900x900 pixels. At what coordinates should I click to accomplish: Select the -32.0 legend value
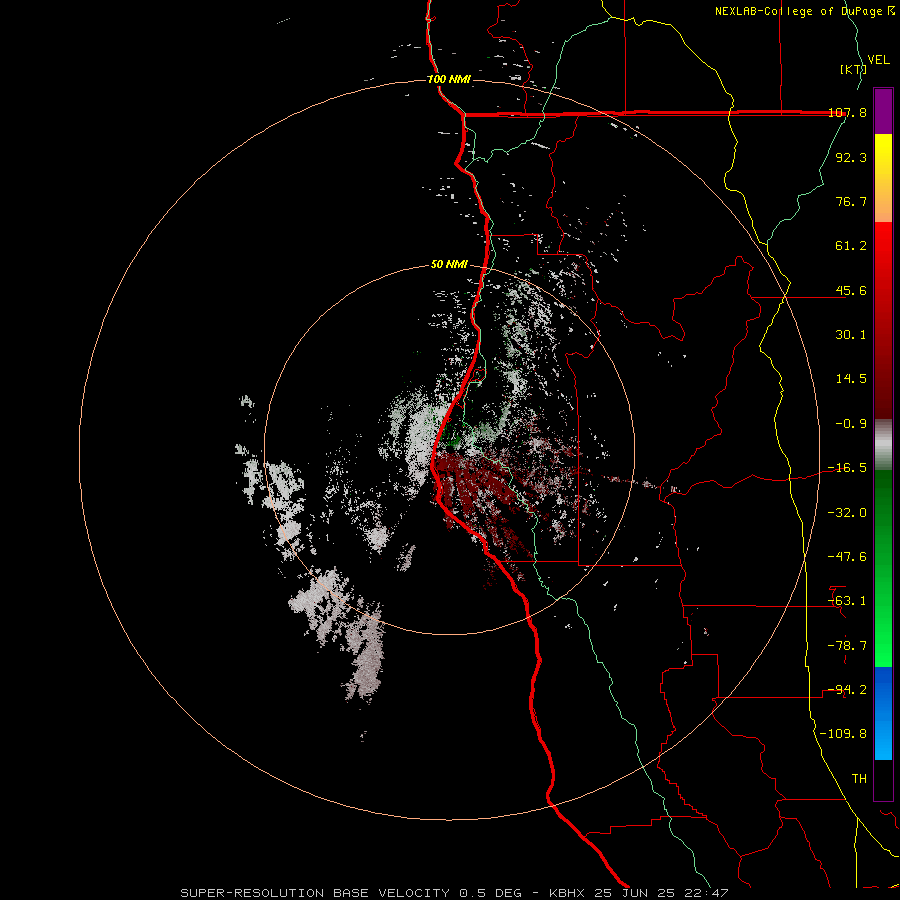[x=847, y=513]
